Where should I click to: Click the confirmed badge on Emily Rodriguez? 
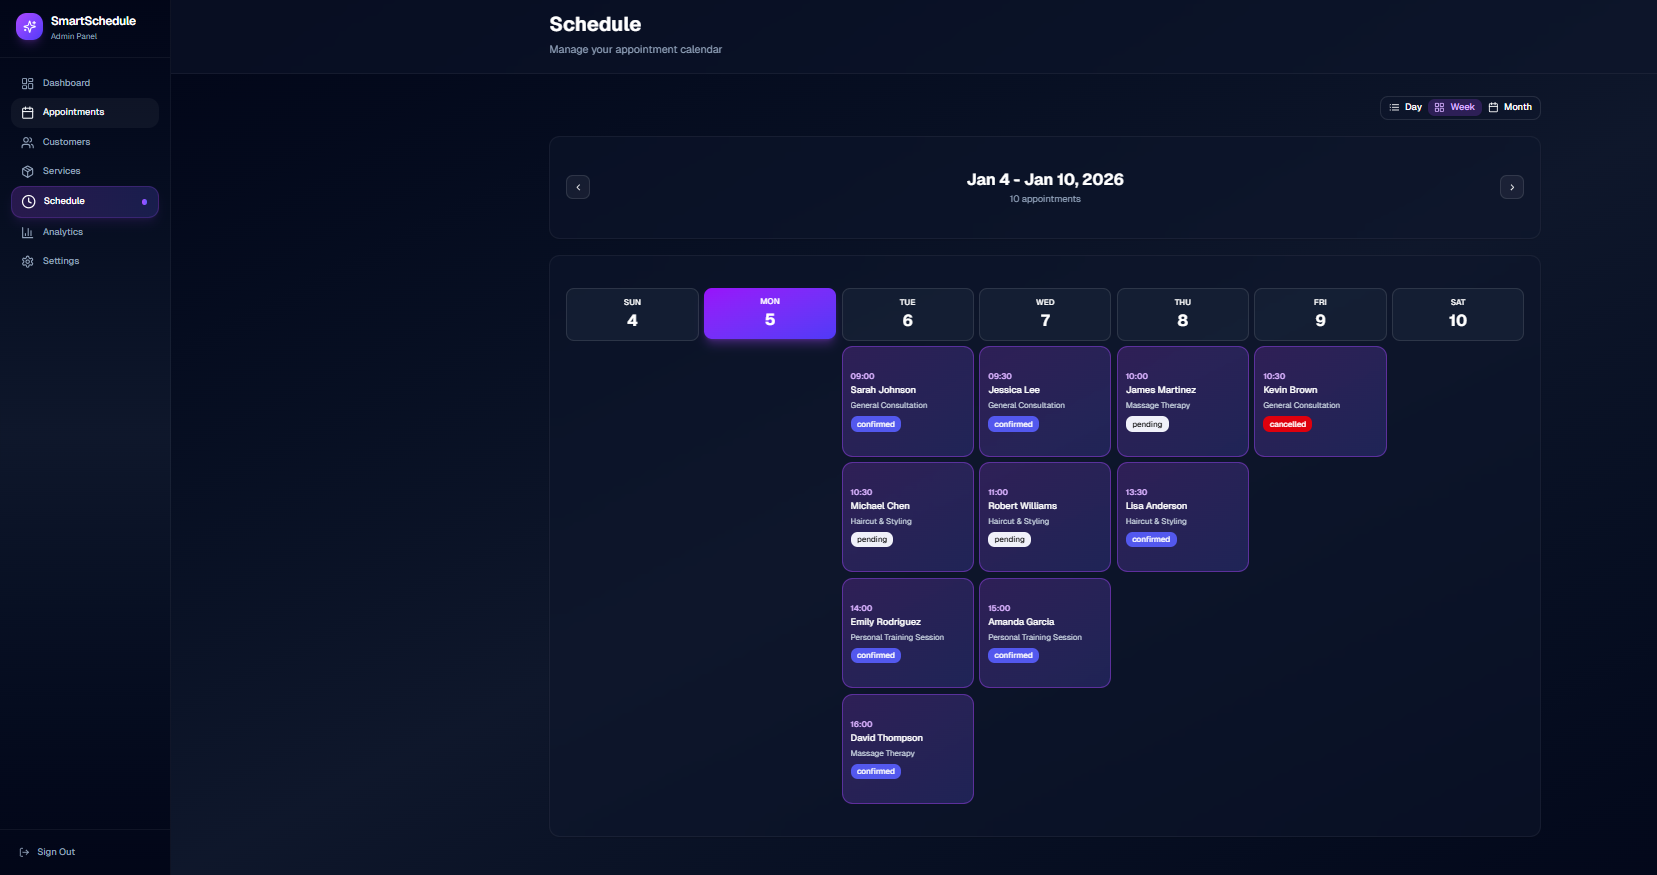click(x=876, y=655)
